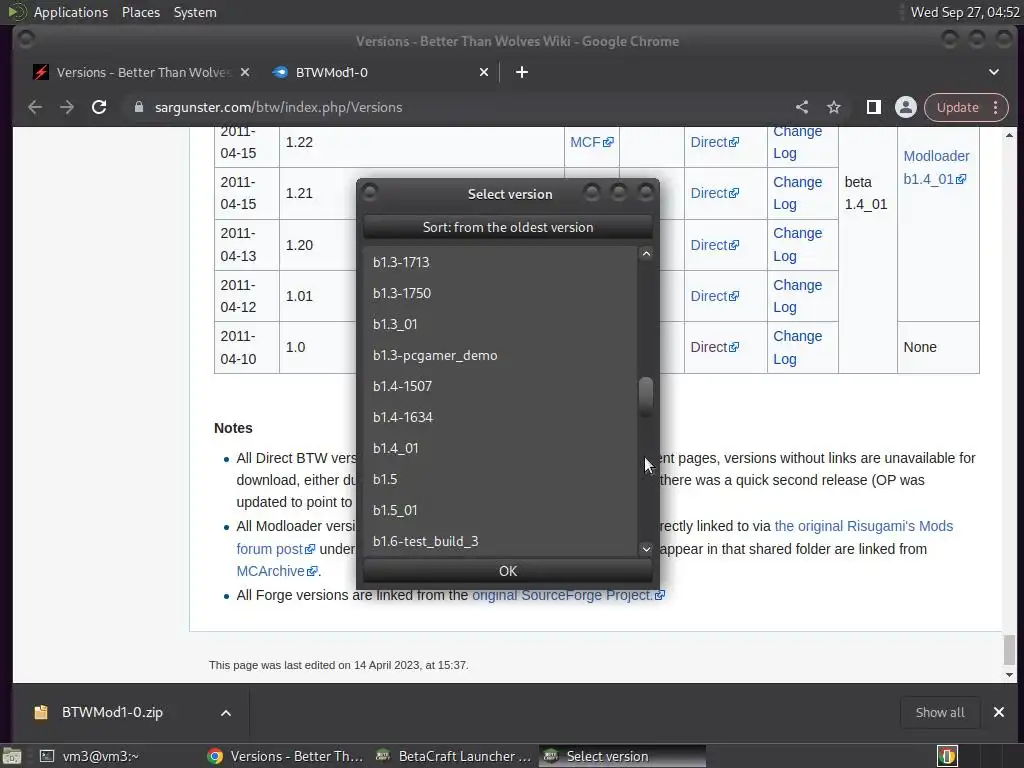1024x768 pixels.
Task: Select version b1.4_01 in list
Action: [x=500, y=448]
